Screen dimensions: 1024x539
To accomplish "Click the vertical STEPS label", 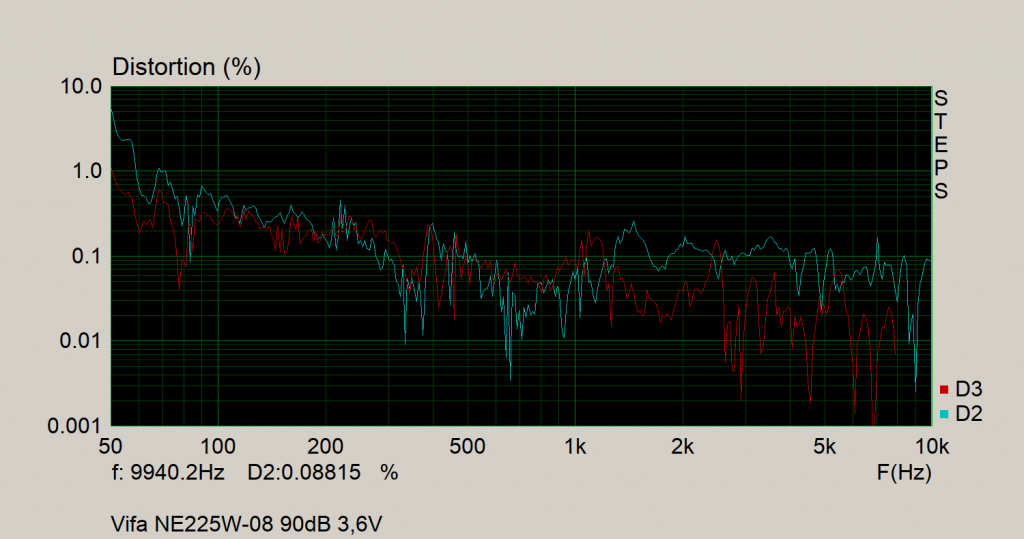I will click(940, 145).
